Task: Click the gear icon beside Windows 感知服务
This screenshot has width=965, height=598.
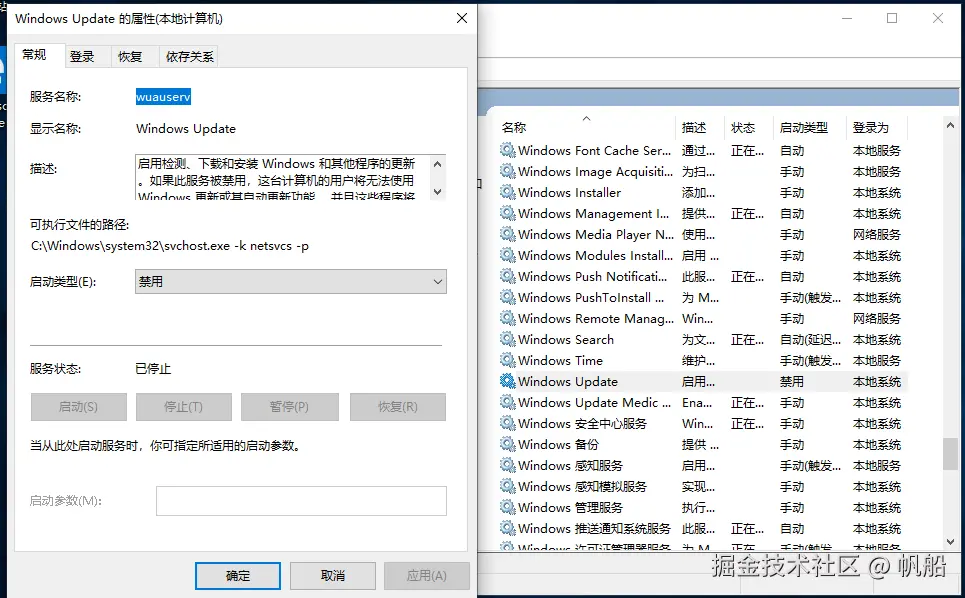Action: click(x=507, y=465)
